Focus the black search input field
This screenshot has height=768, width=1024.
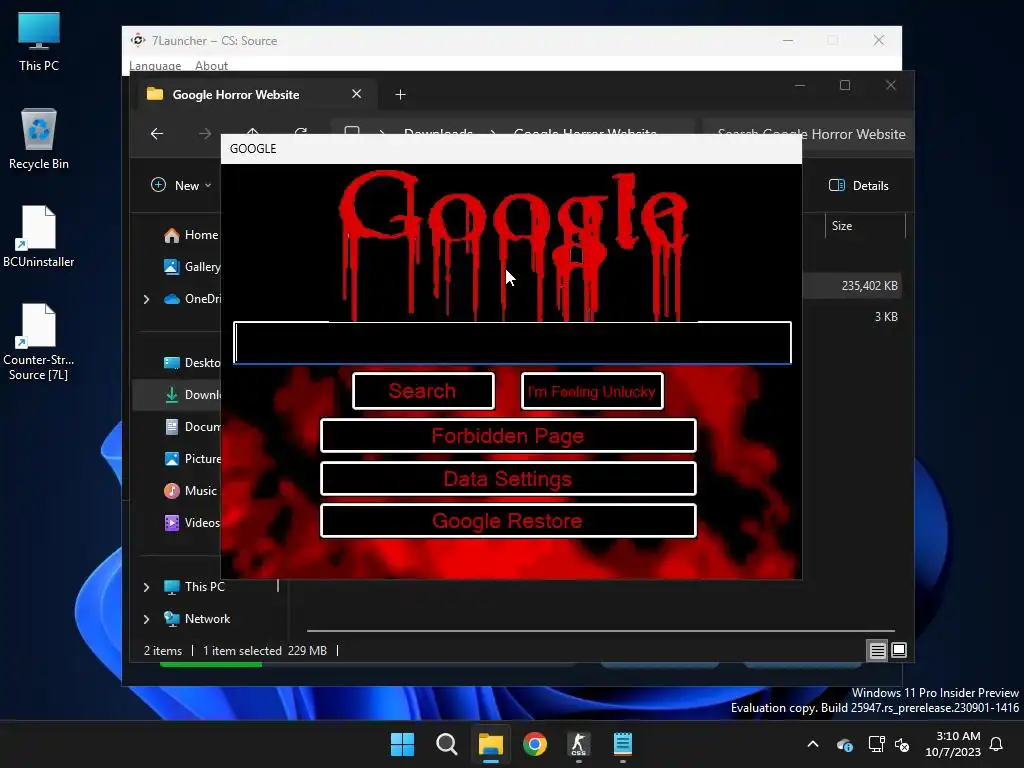click(x=512, y=342)
